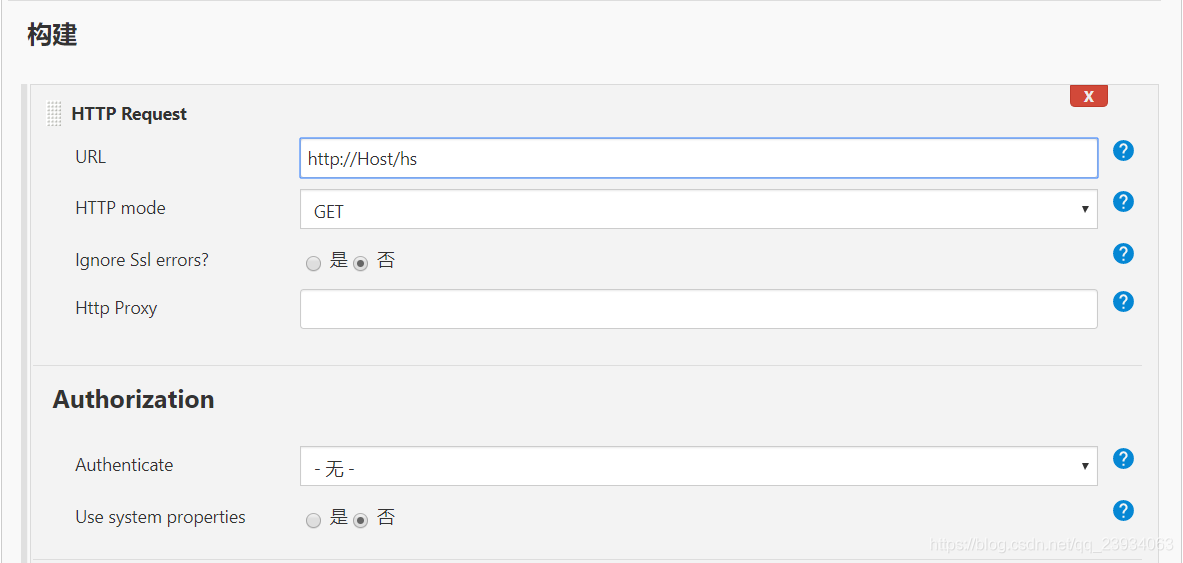Show help for HTTP mode
This screenshot has width=1183, height=563.
coord(1123,202)
